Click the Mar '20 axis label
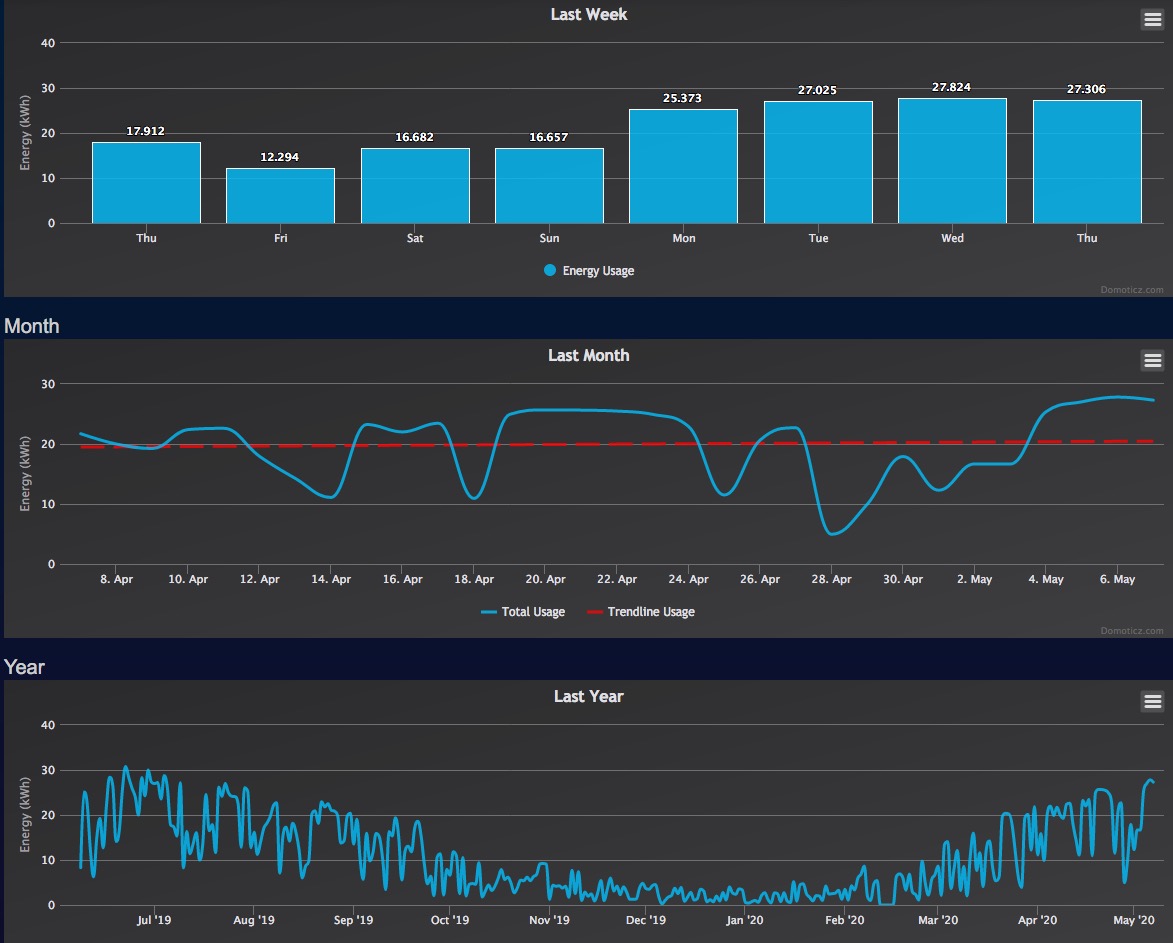 (938, 920)
